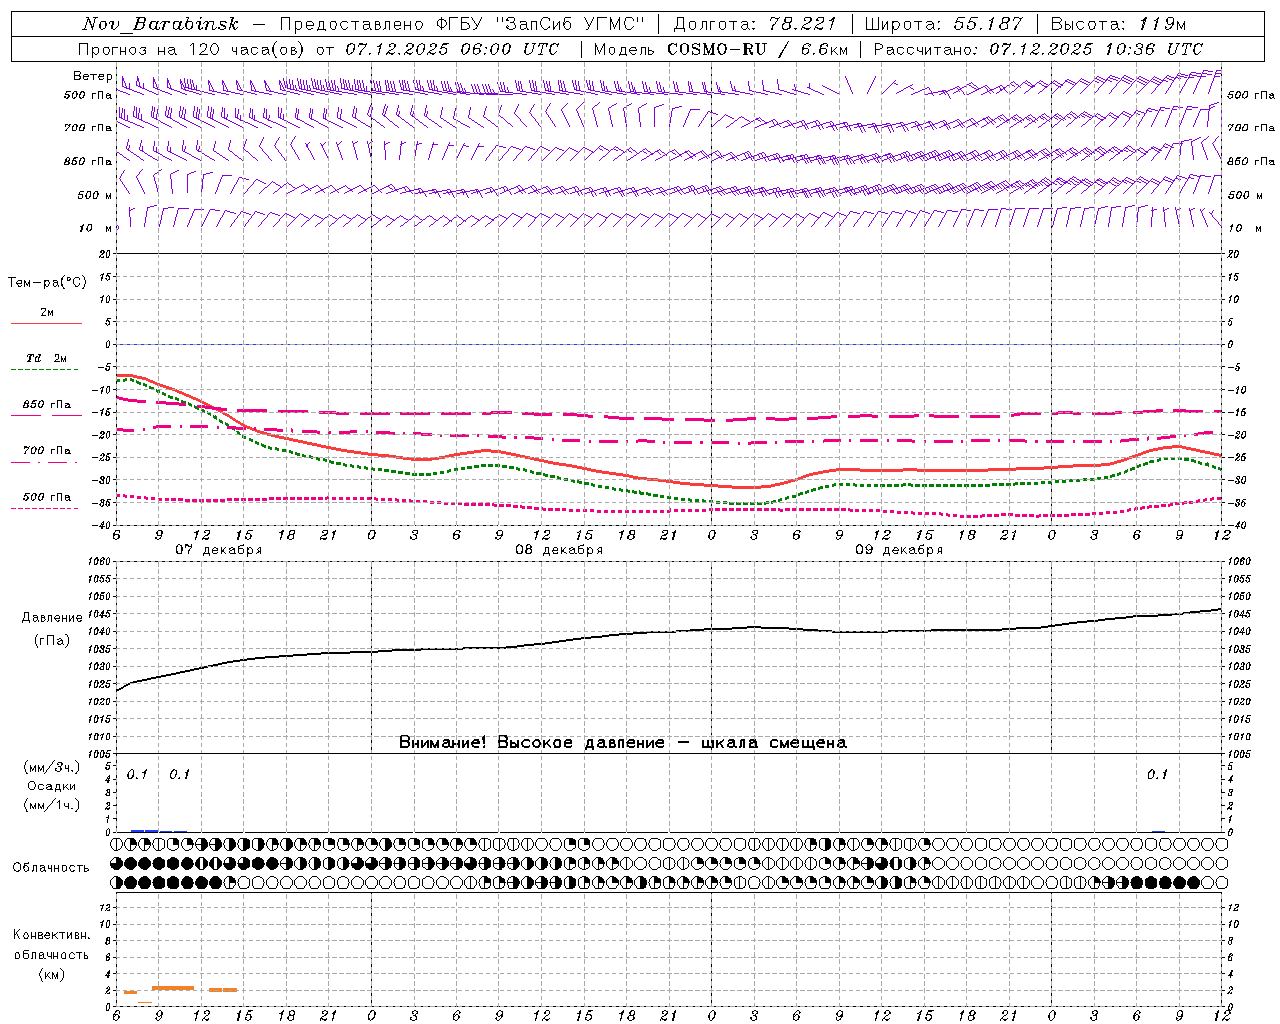Select forecast start '07.12.2025 06:00 UTC'

point(453,49)
